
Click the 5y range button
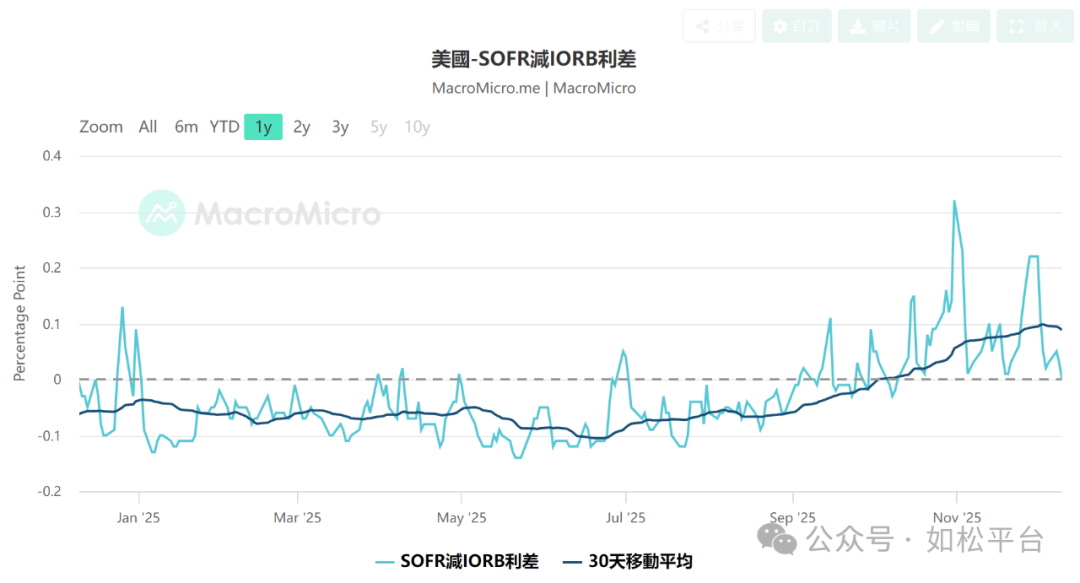(377, 127)
